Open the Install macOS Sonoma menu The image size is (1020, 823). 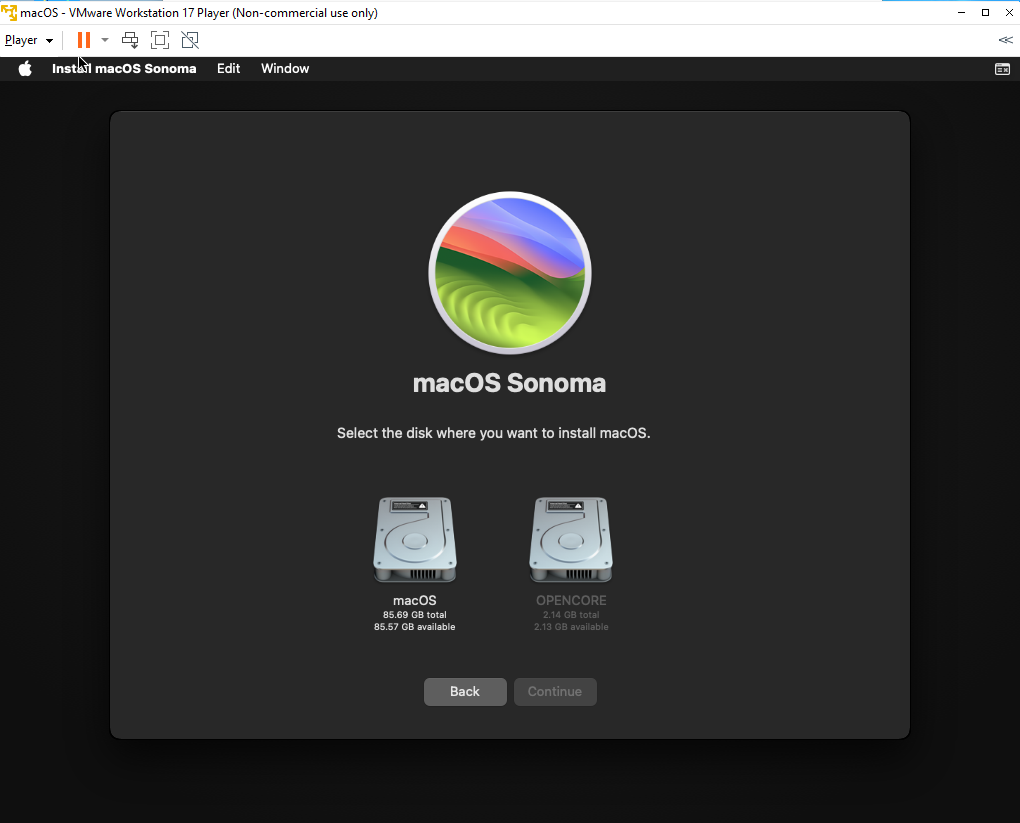coord(124,69)
